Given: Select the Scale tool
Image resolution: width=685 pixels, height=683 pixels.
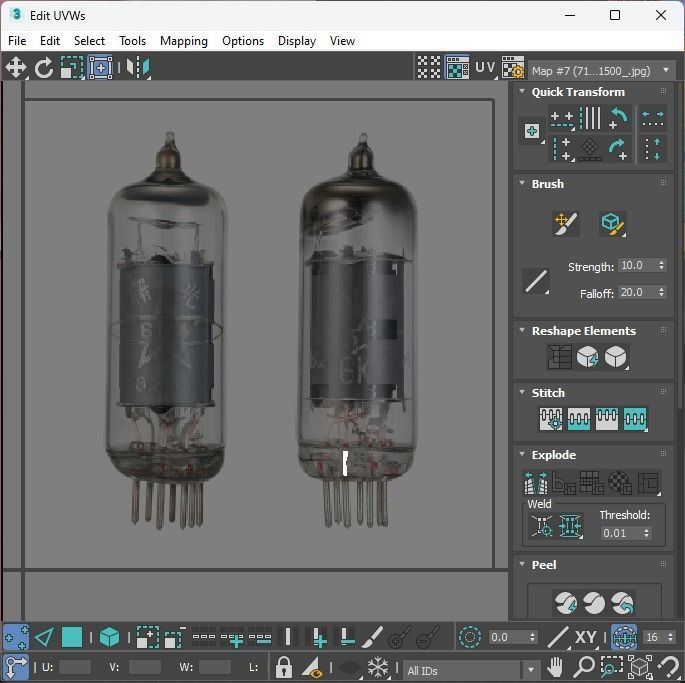Looking at the screenshot, I should (72, 68).
